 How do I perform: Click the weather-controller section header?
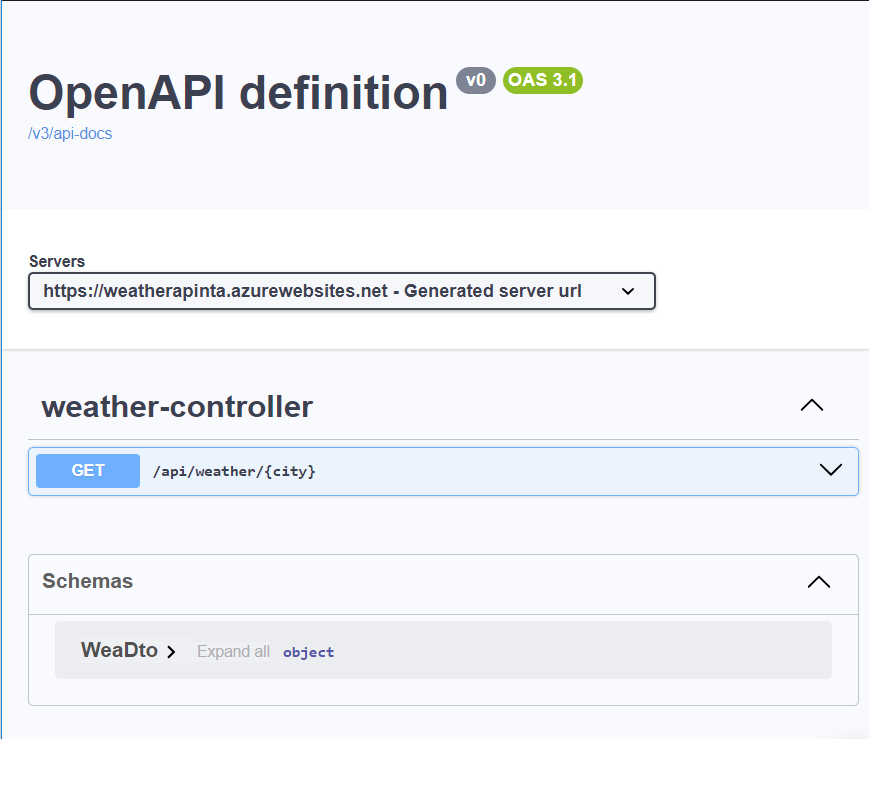pos(176,407)
